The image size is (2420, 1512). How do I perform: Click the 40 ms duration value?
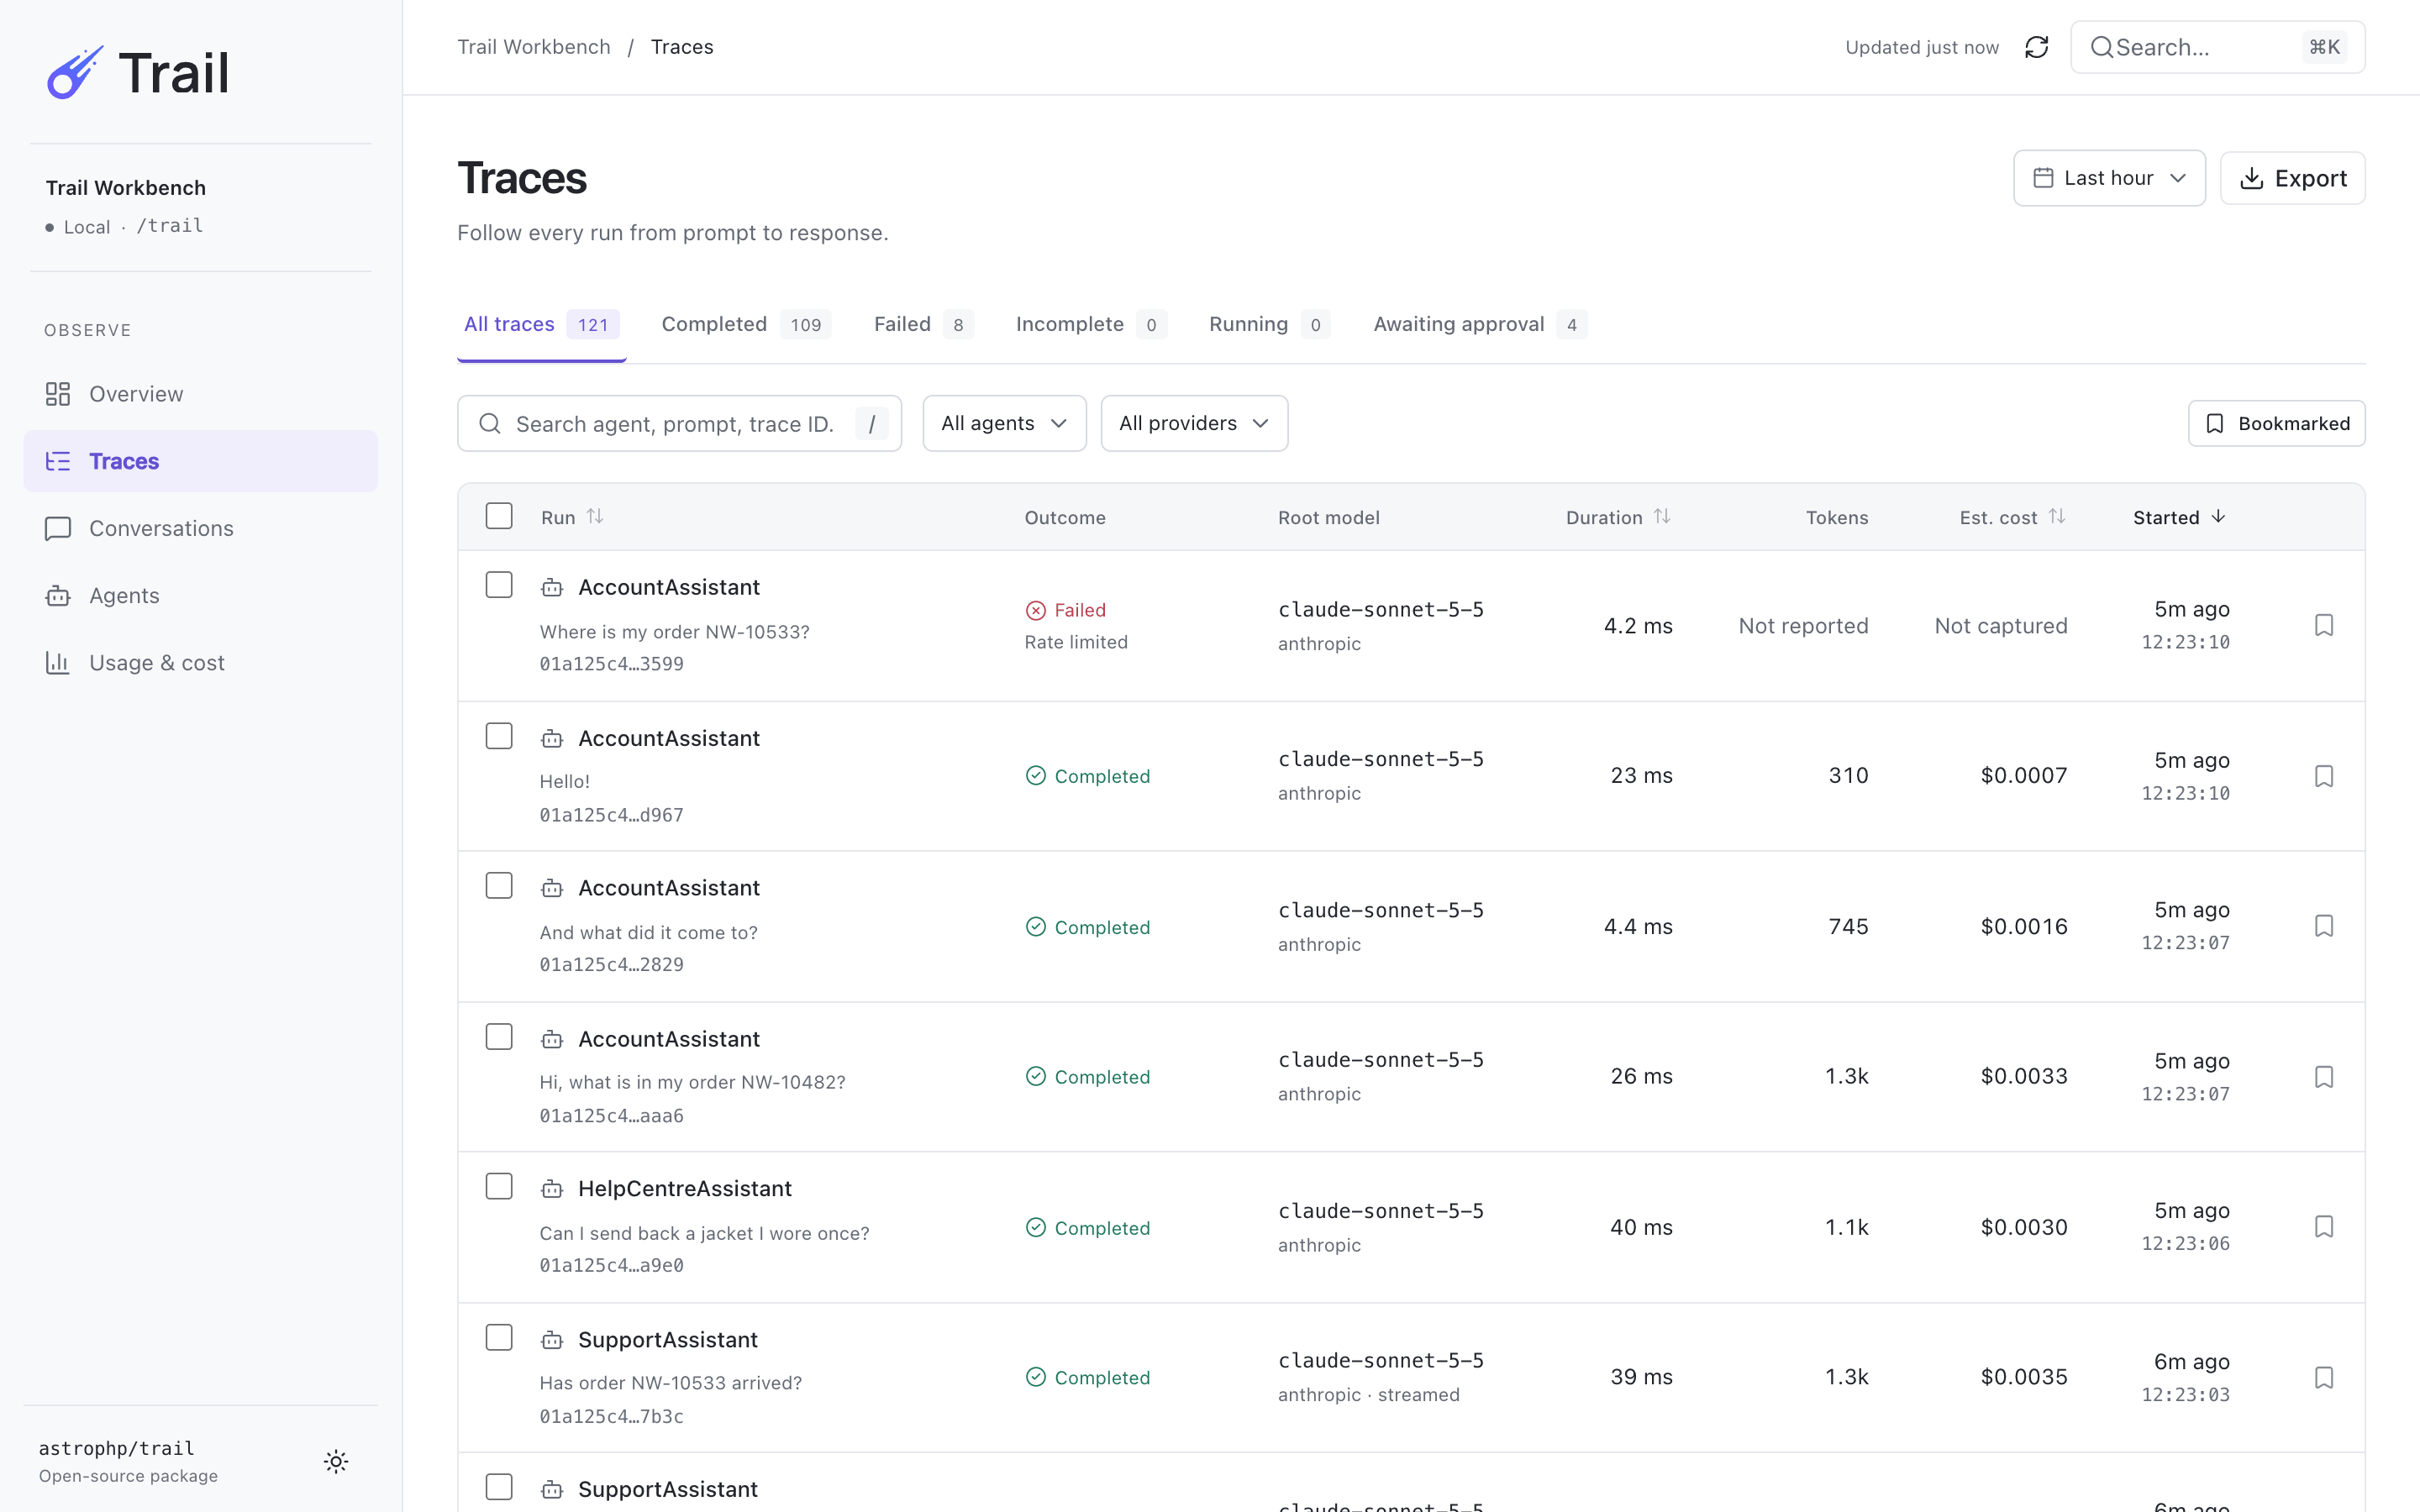pyautogui.click(x=1641, y=1227)
